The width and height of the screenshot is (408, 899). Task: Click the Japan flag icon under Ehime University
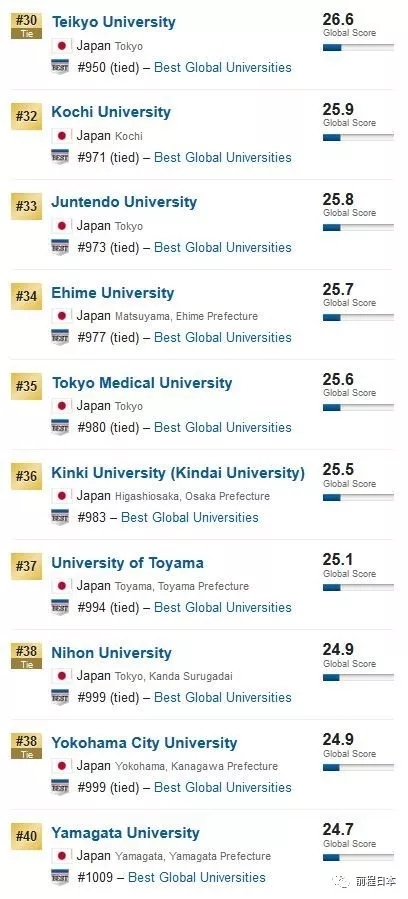[62, 316]
